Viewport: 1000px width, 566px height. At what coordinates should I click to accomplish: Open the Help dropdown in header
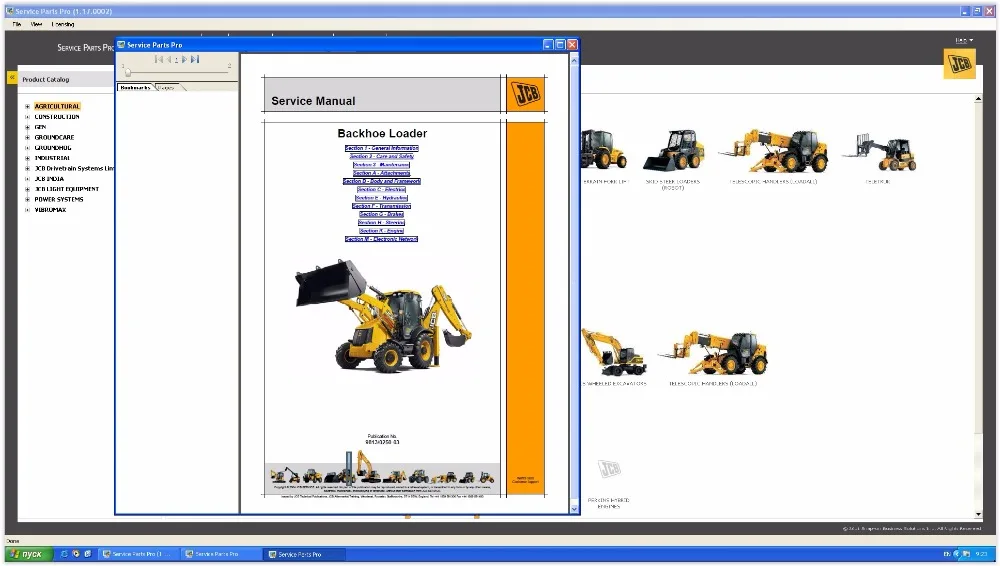coord(964,40)
